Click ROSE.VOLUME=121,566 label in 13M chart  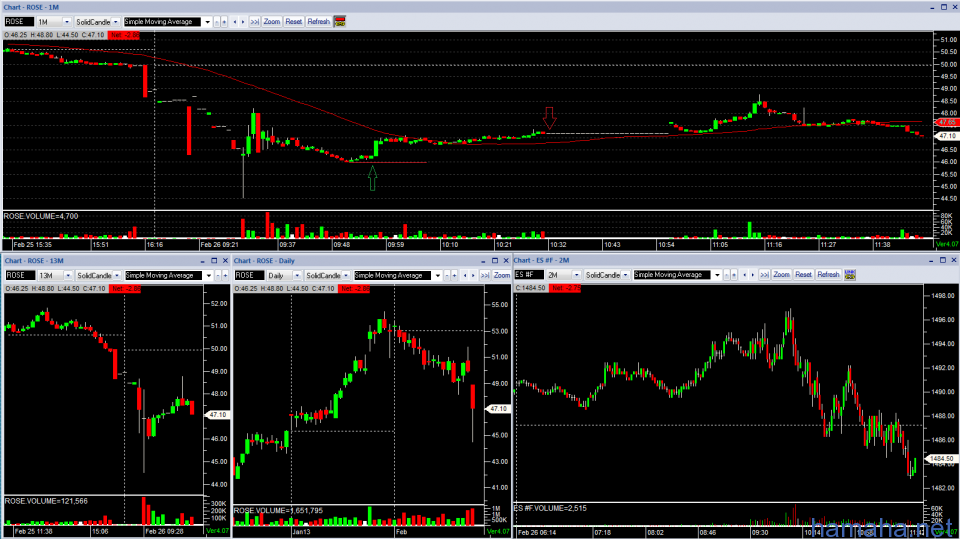47,501
